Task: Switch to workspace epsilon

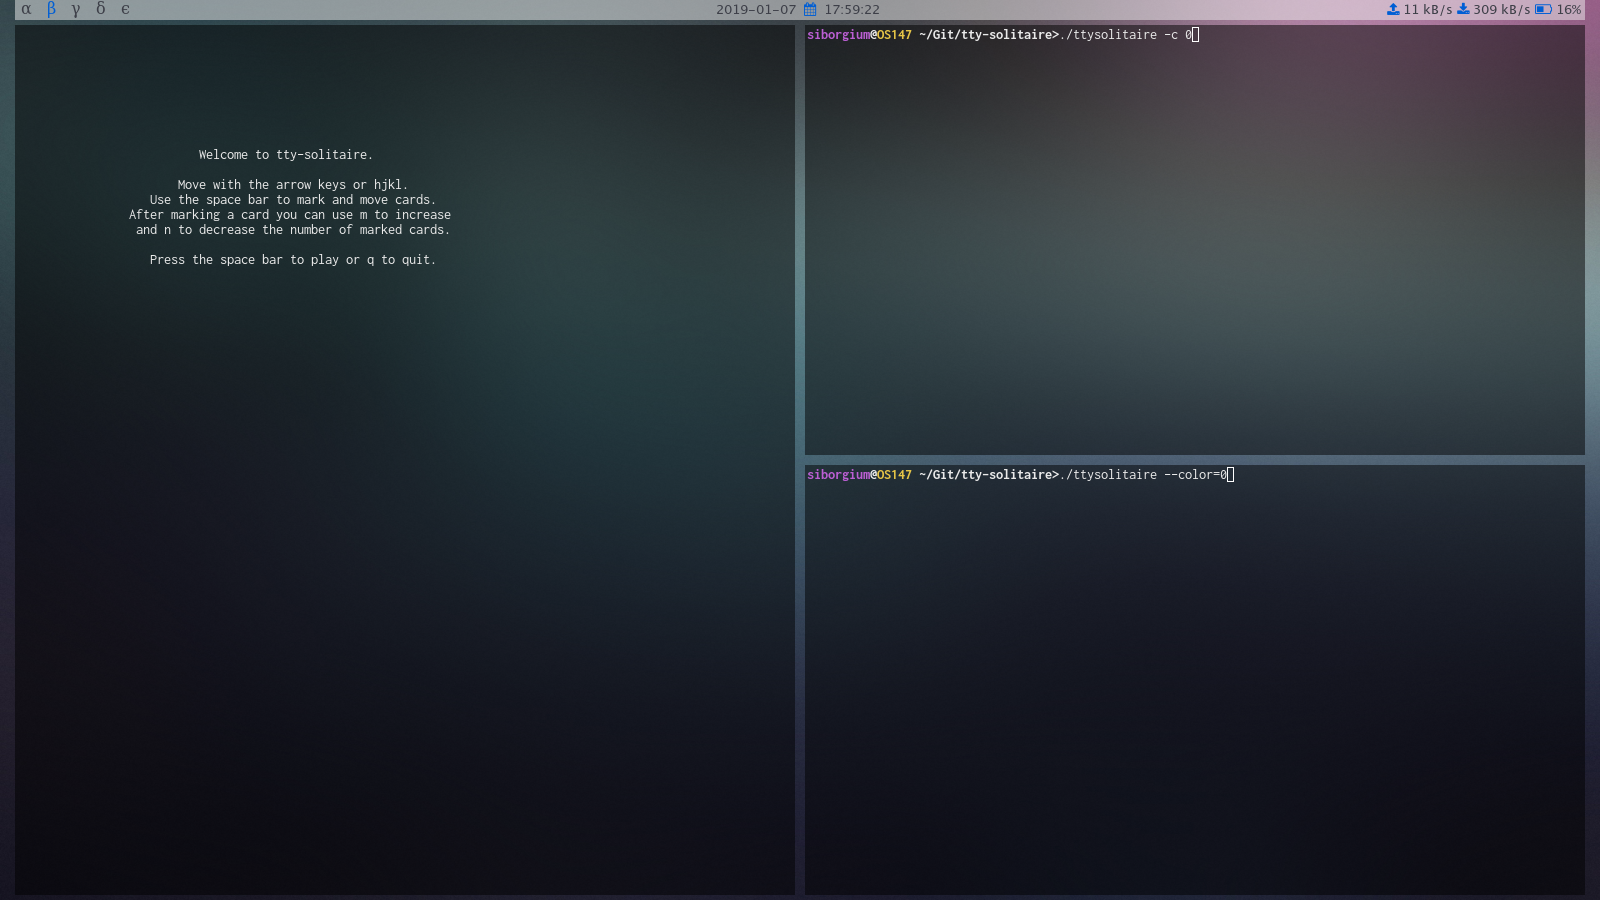Action: tap(125, 9)
